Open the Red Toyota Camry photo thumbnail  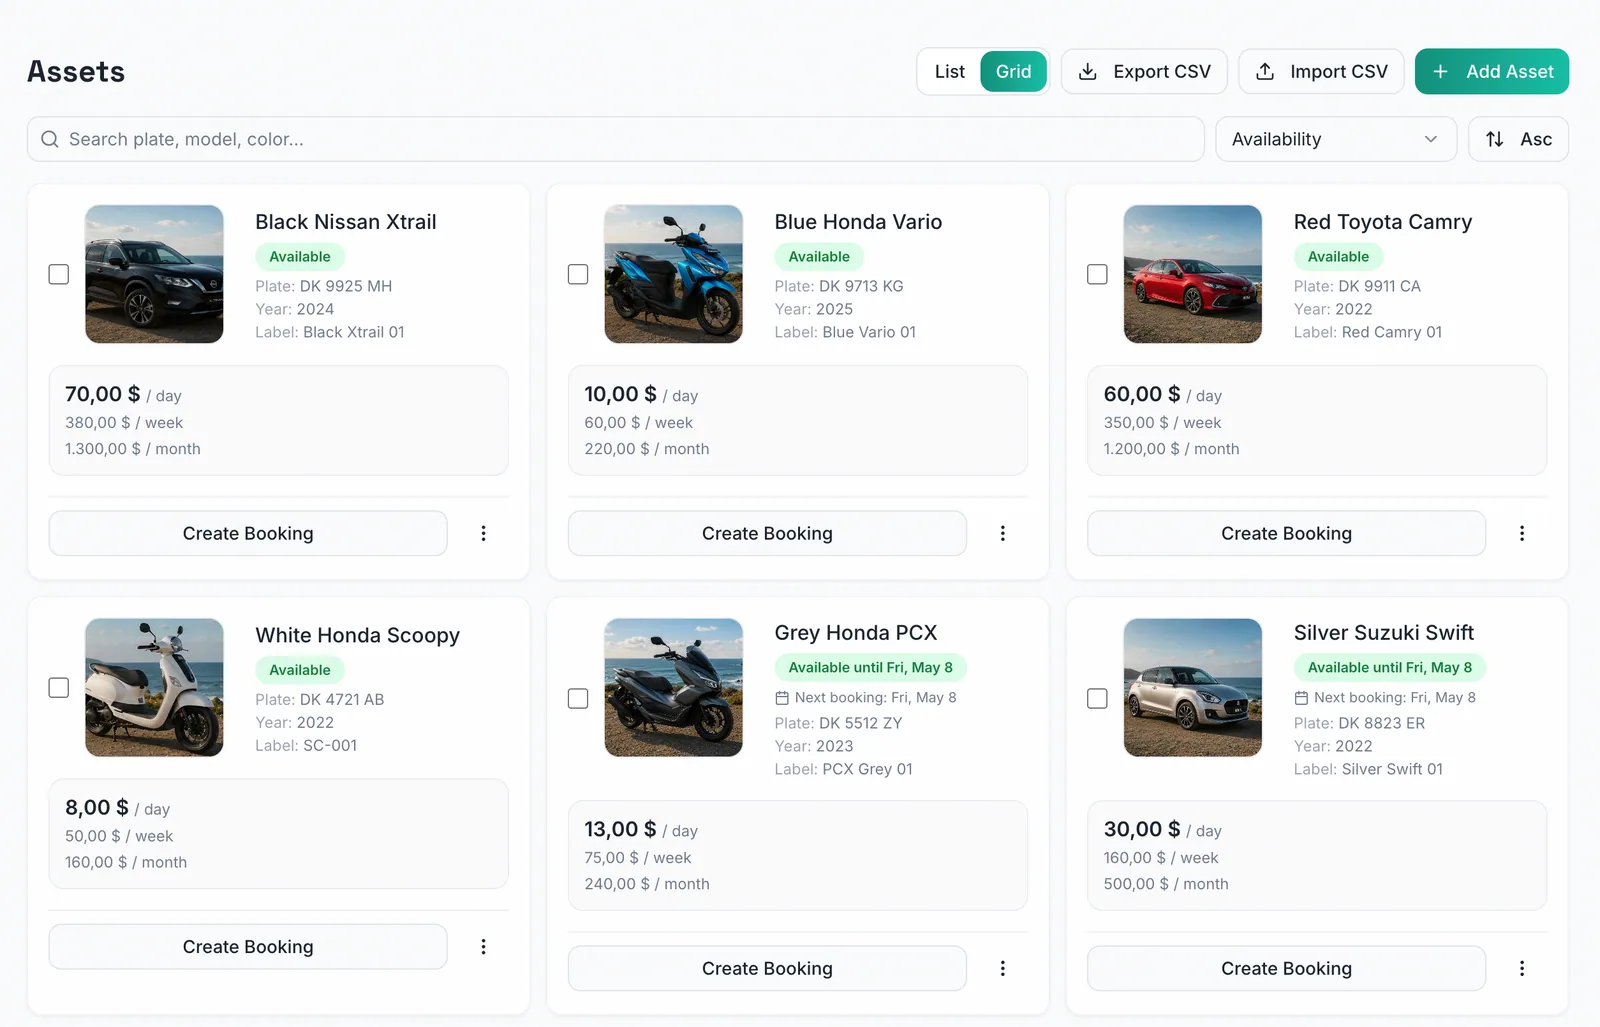pos(1192,274)
